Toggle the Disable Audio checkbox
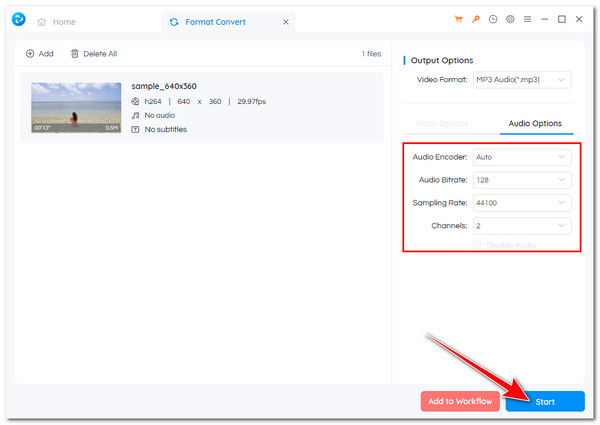The width and height of the screenshot is (600, 425). coord(478,244)
